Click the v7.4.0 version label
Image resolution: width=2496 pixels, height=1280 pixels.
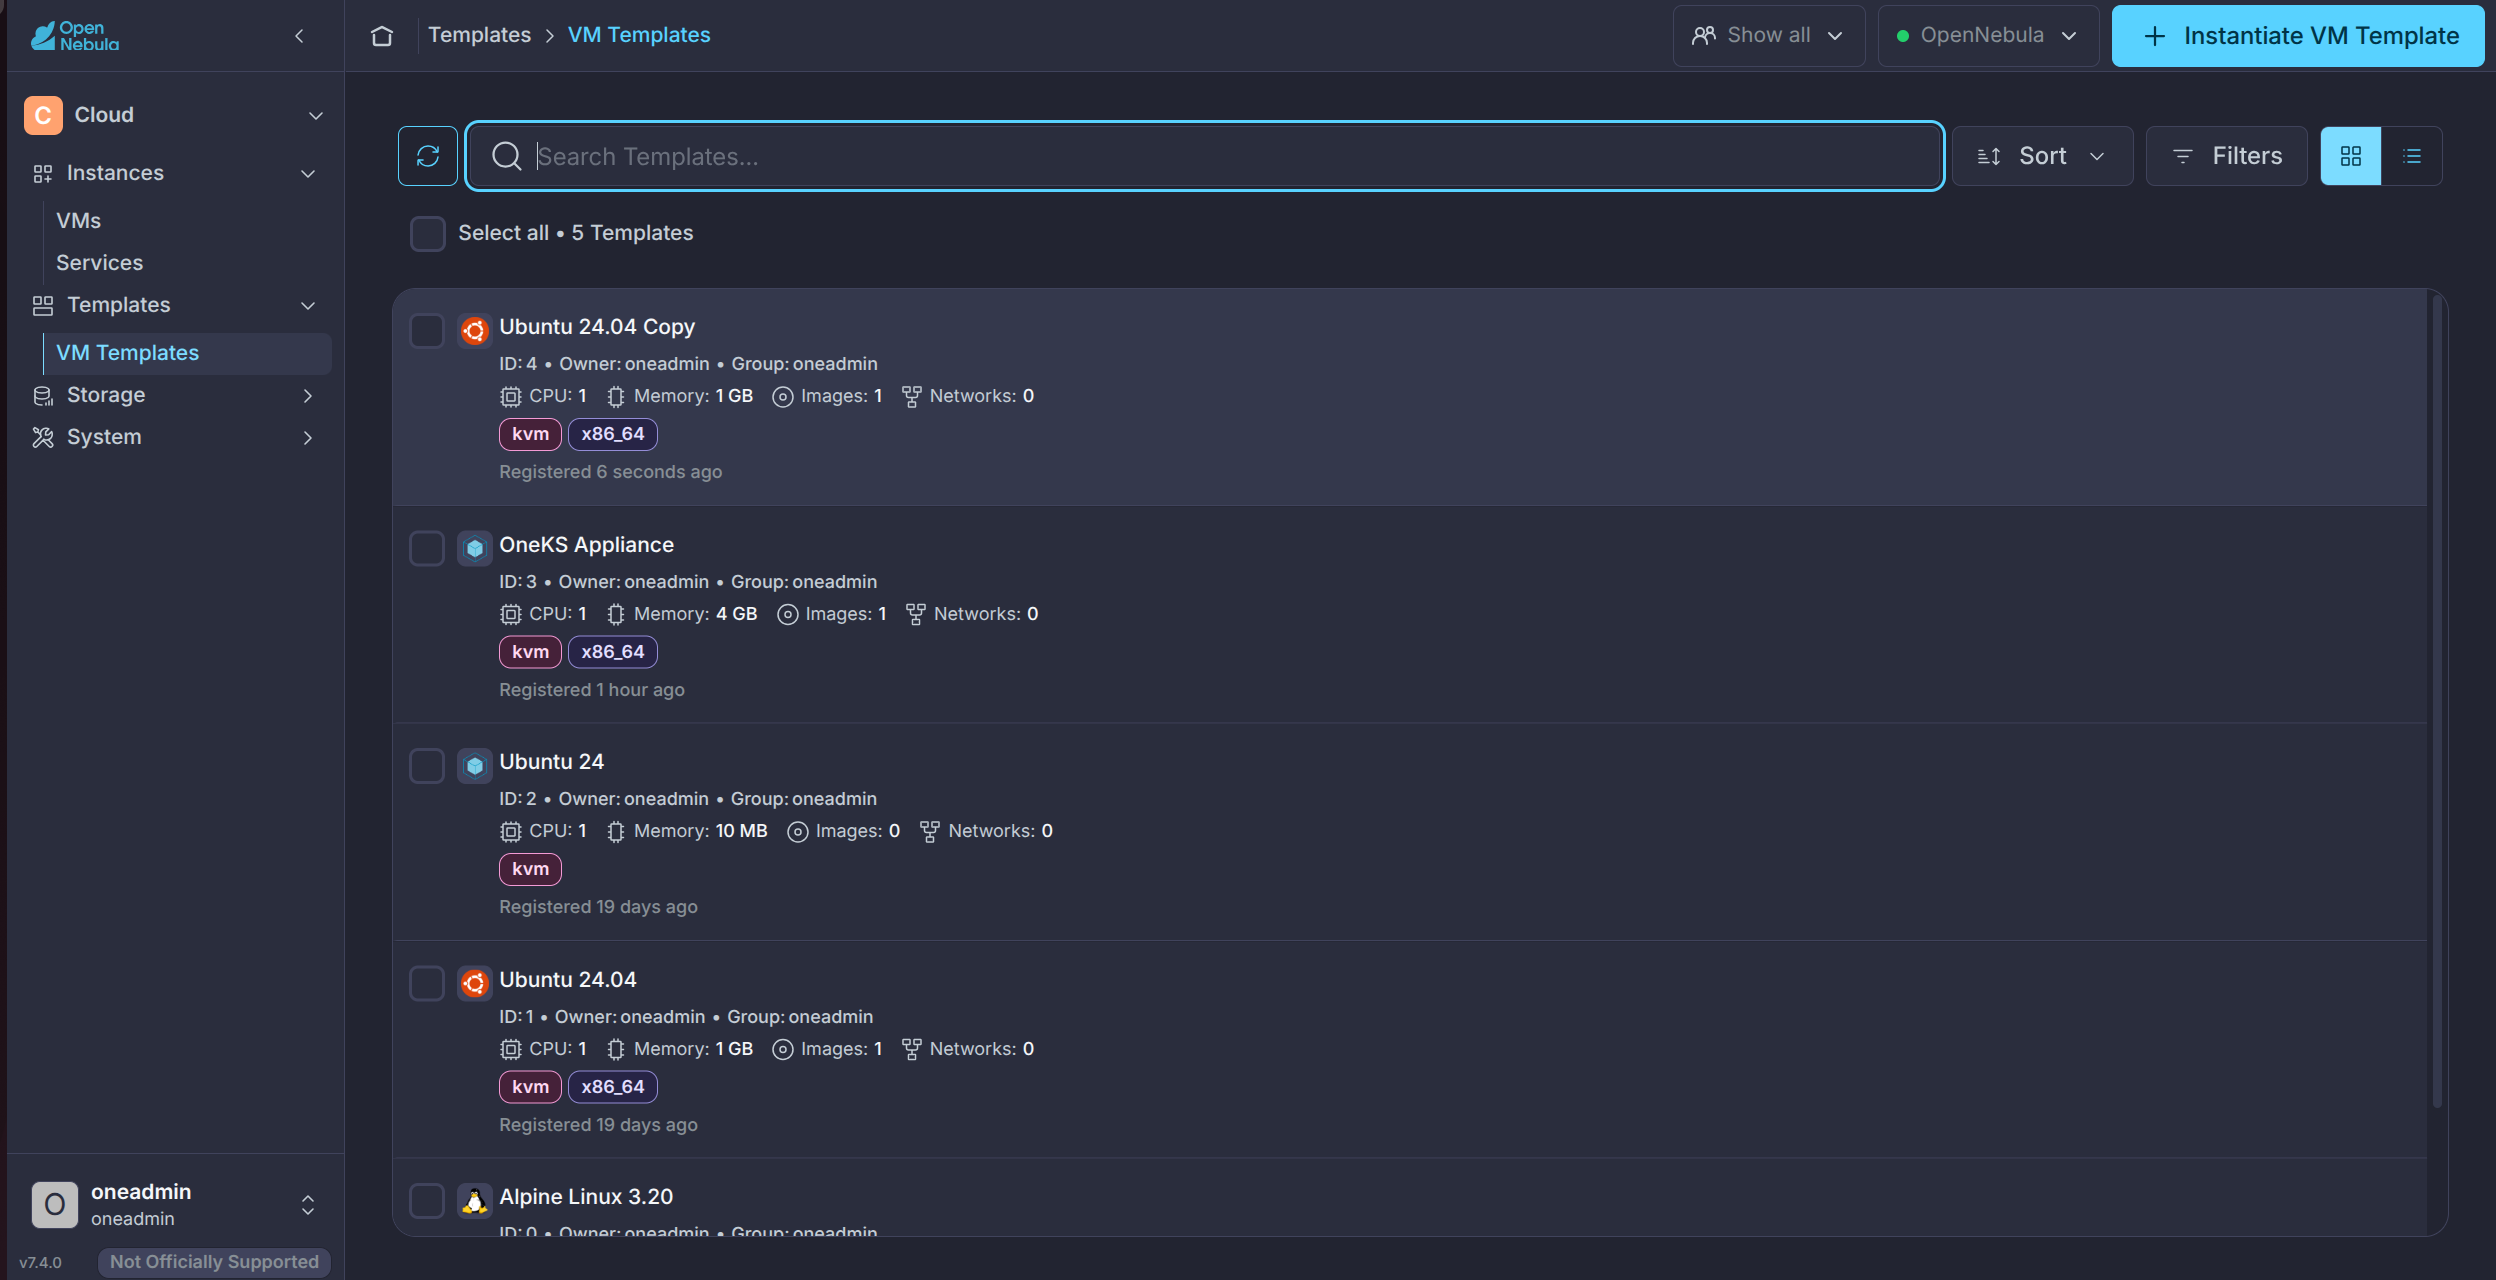click(41, 1263)
